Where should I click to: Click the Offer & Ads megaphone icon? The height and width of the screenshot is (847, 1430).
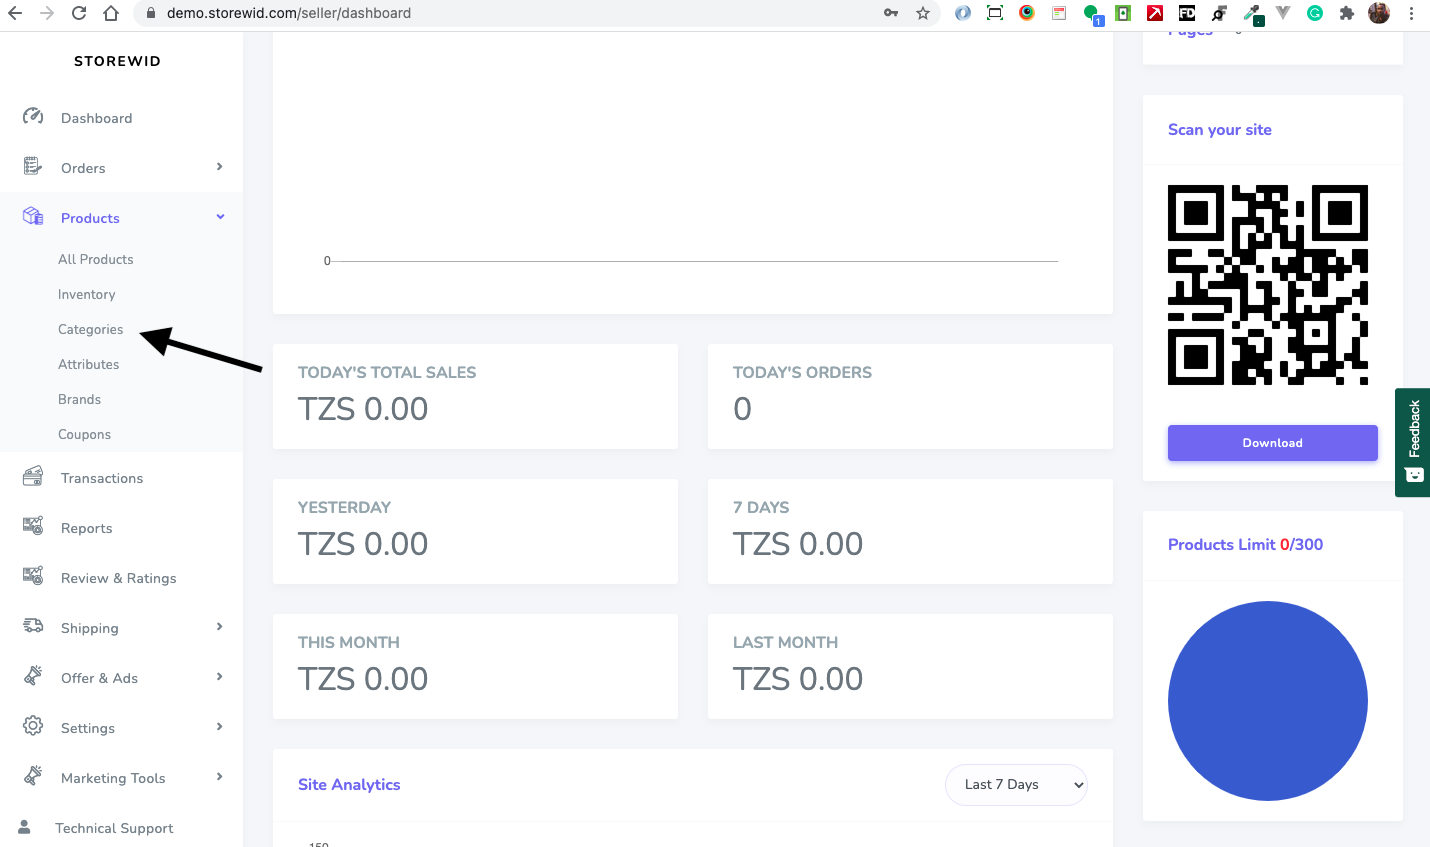[x=33, y=676]
